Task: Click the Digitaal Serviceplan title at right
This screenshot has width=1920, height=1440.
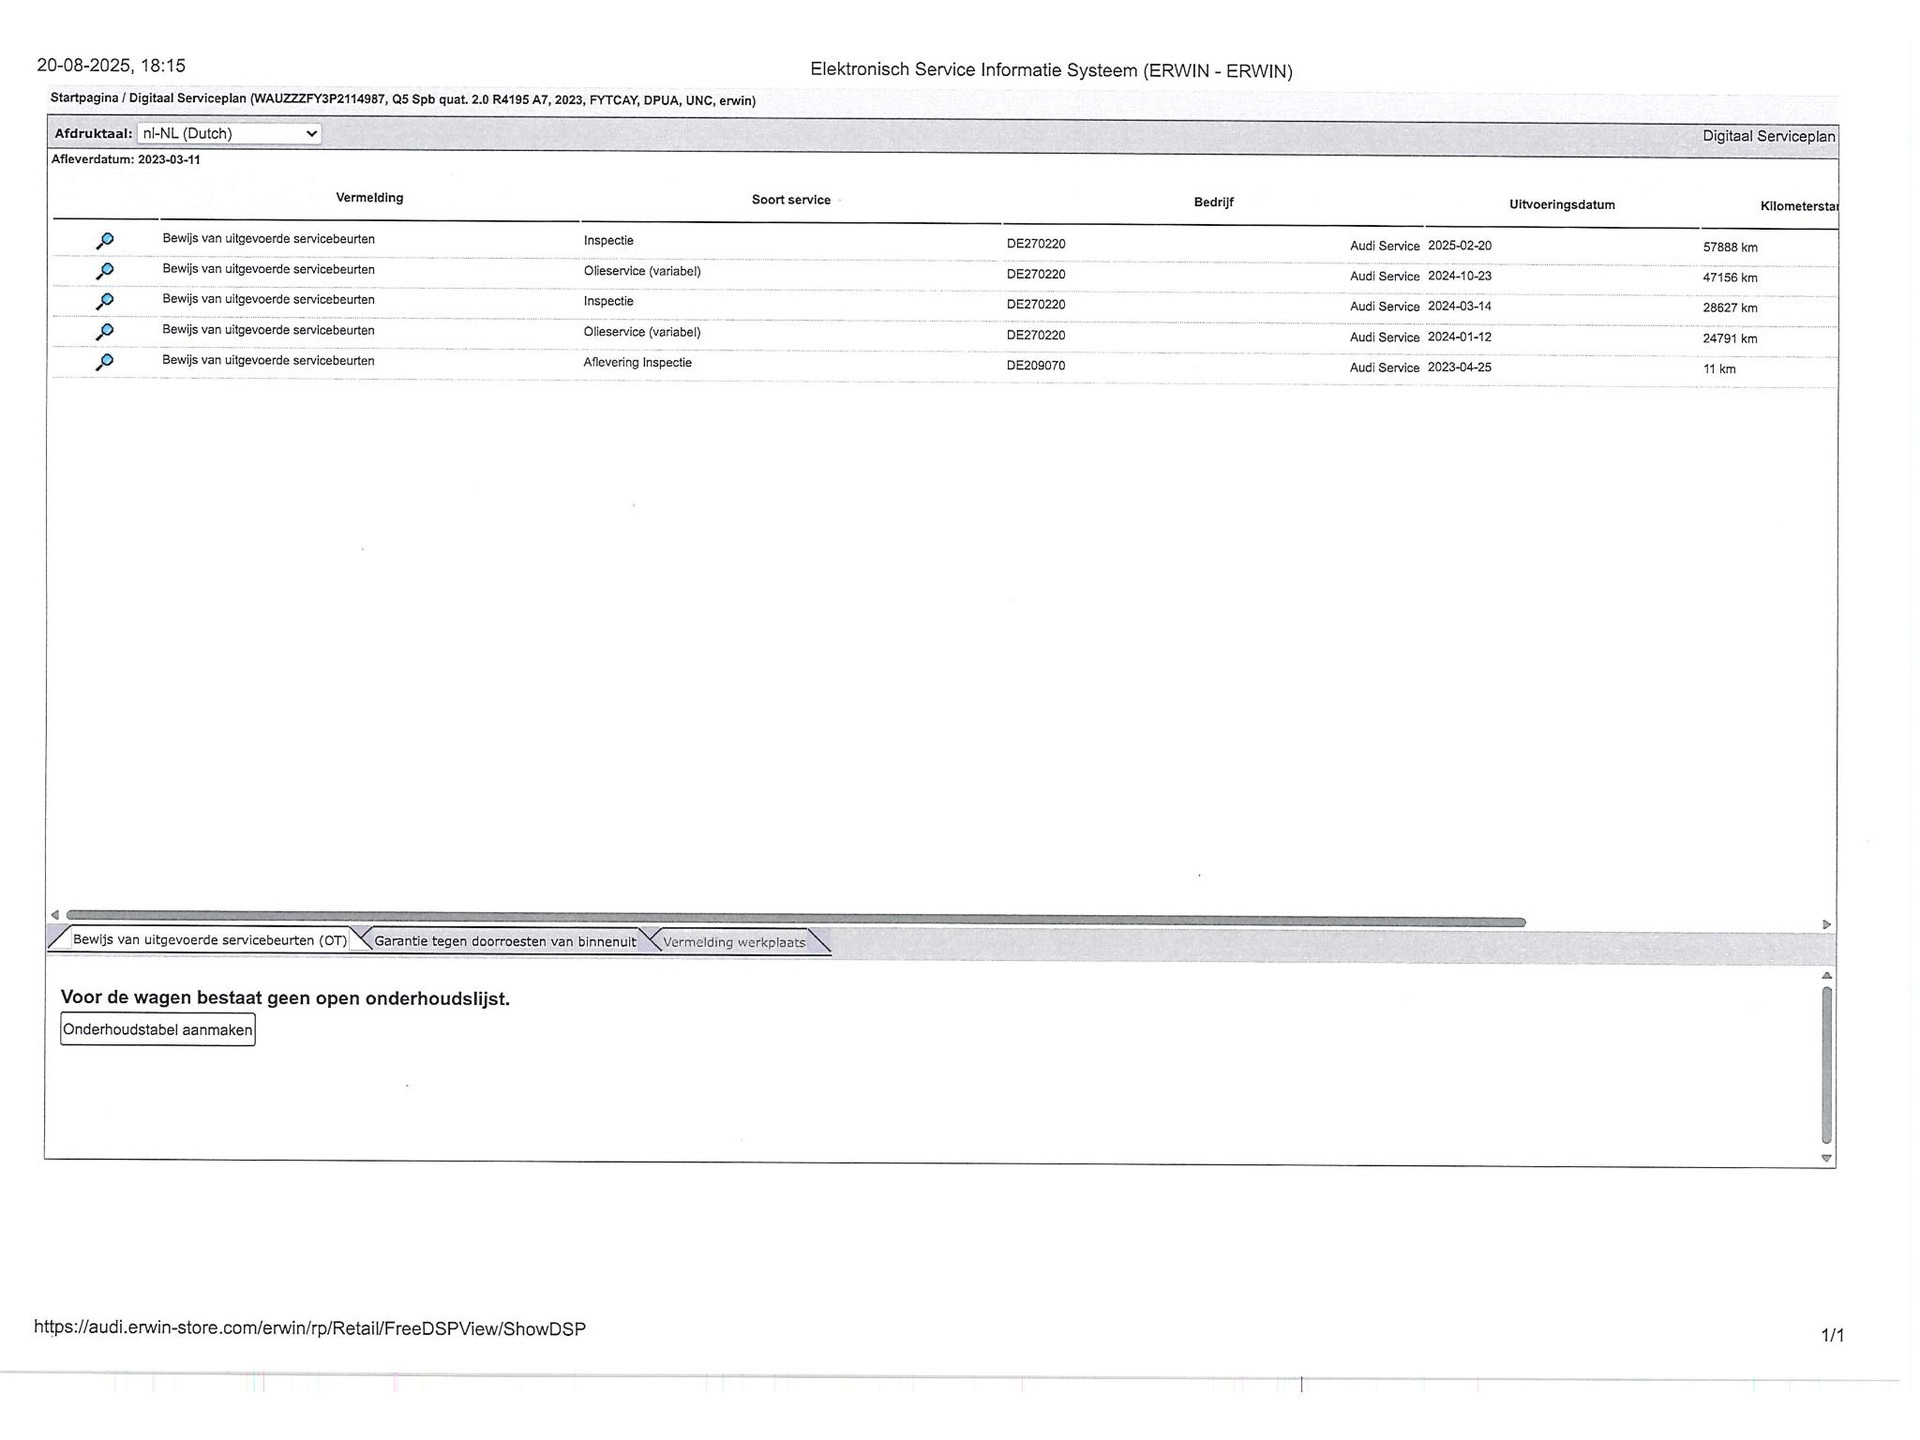Action: [x=1769, y=136]
